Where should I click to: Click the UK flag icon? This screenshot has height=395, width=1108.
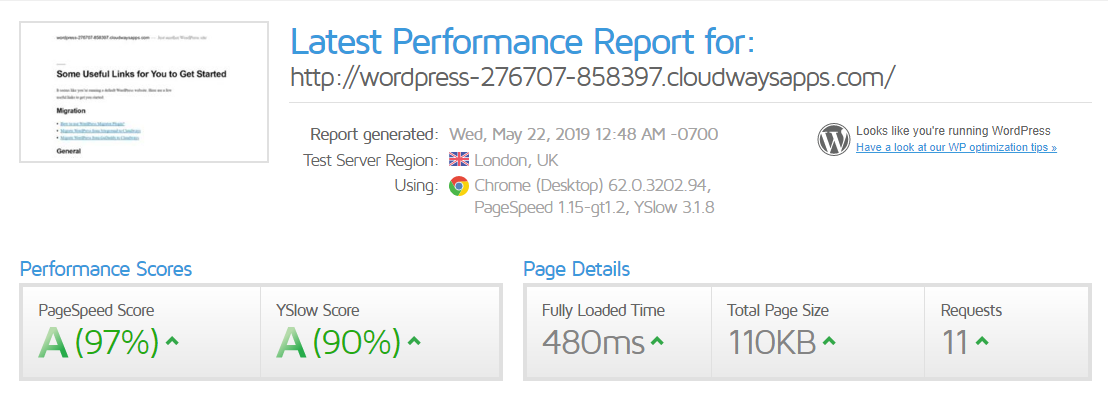tap(459, 160)
